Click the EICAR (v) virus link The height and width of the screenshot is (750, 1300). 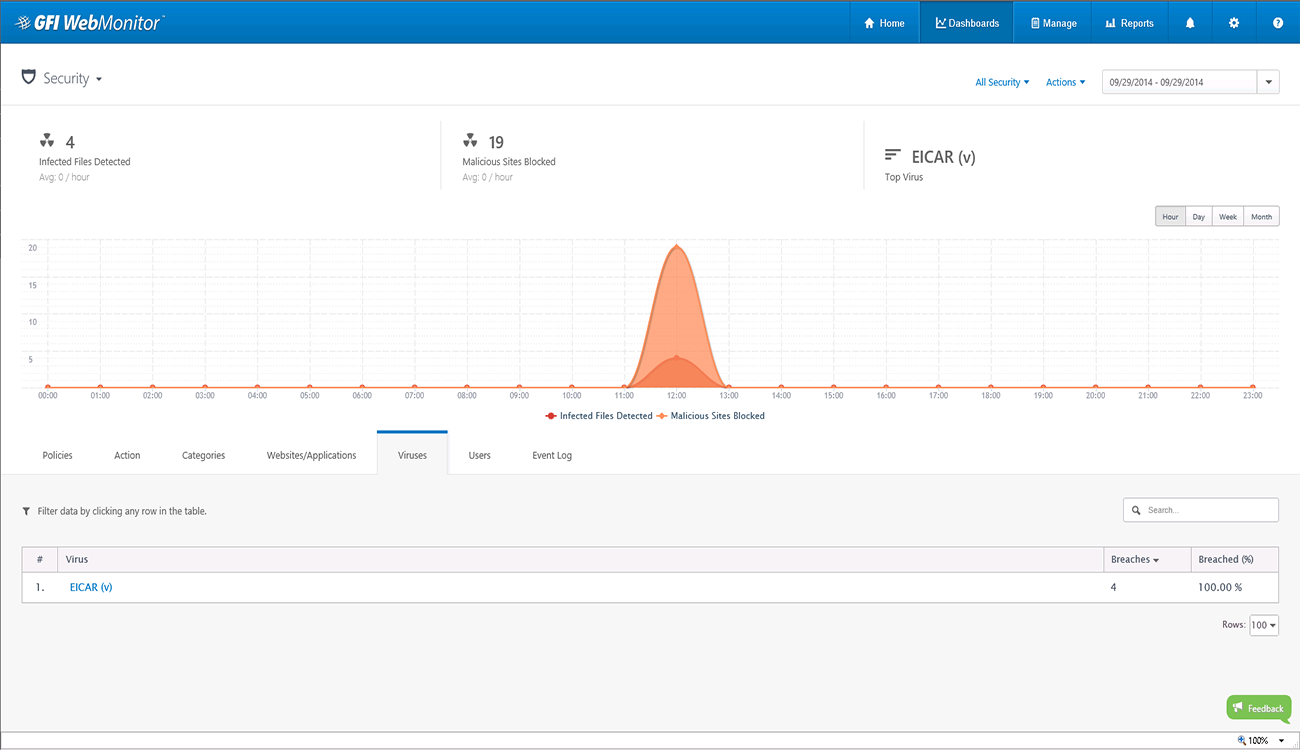click(x=91, y=587)
